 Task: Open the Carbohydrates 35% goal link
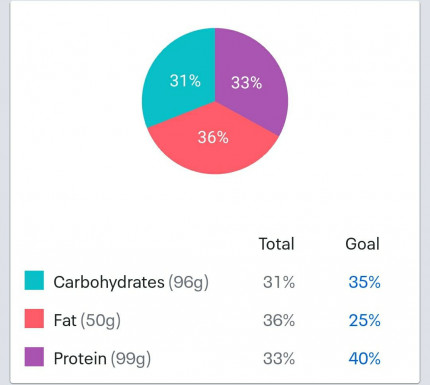364,282
